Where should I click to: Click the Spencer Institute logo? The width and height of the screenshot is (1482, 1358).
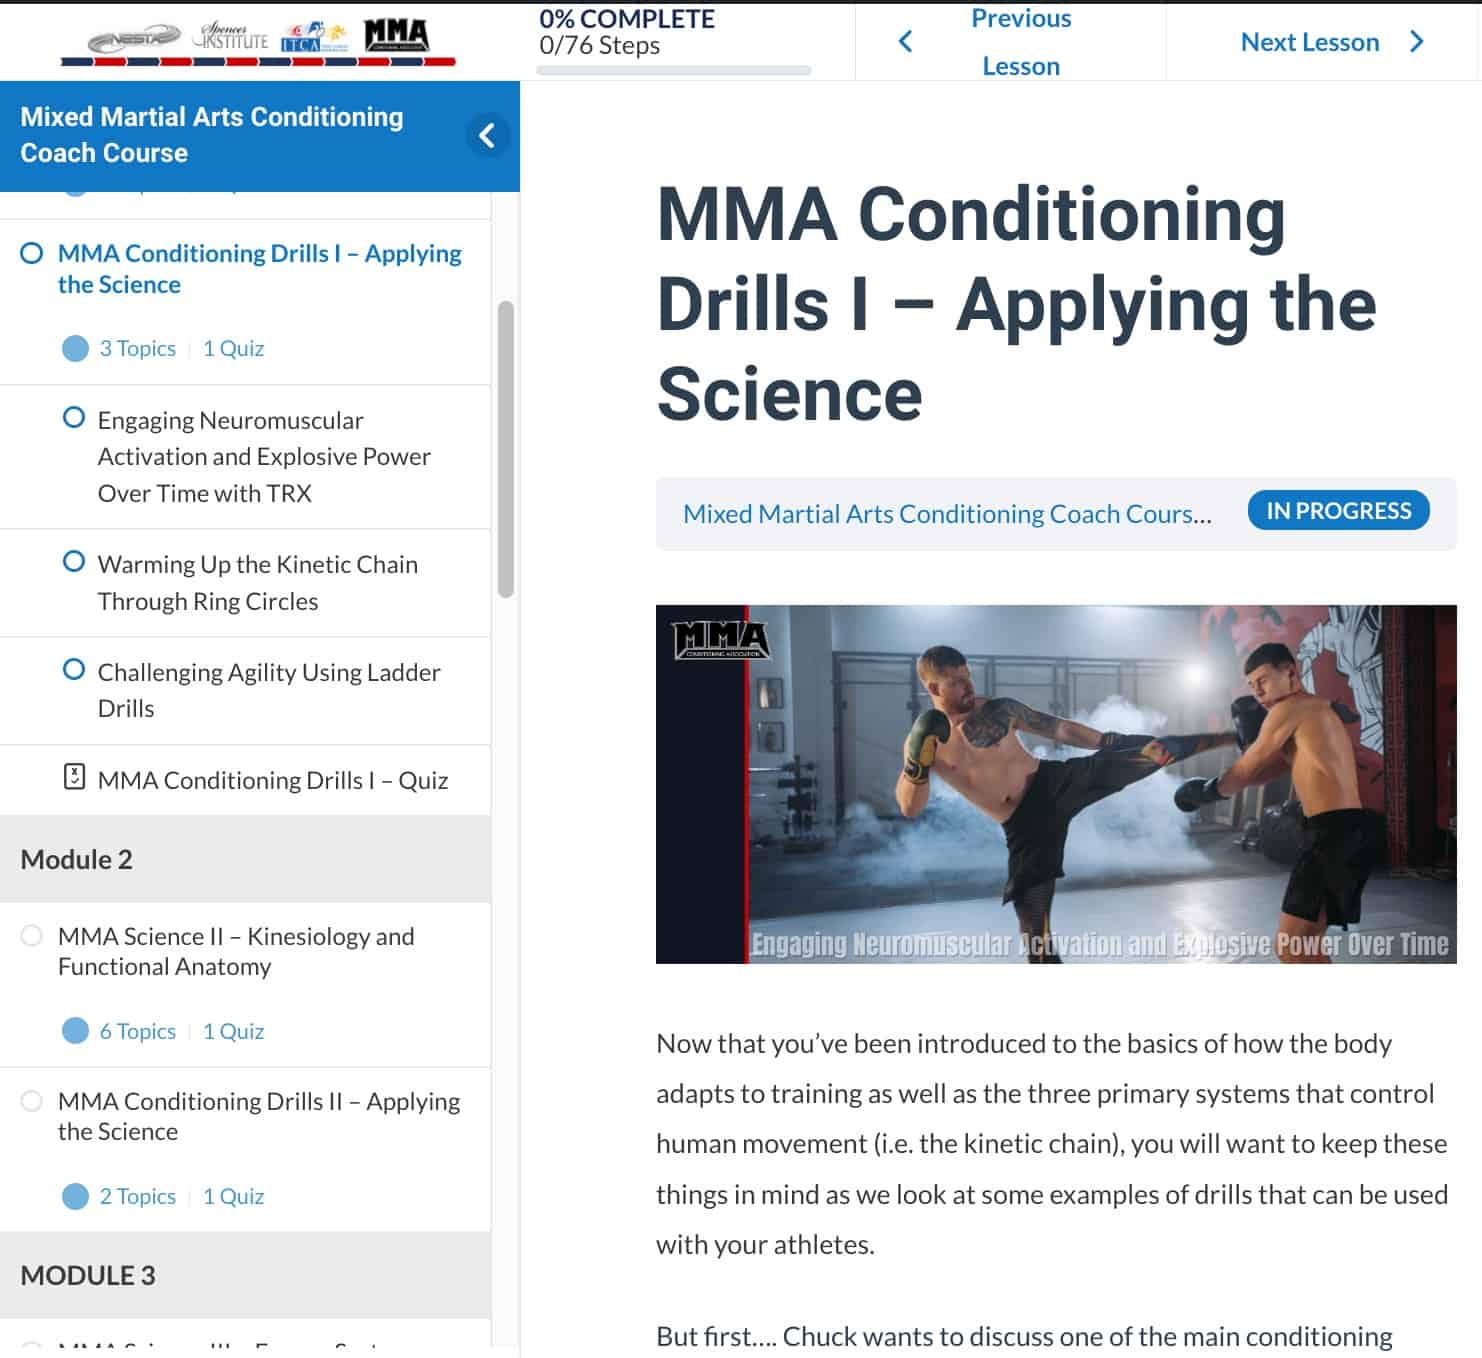(231, 36)
